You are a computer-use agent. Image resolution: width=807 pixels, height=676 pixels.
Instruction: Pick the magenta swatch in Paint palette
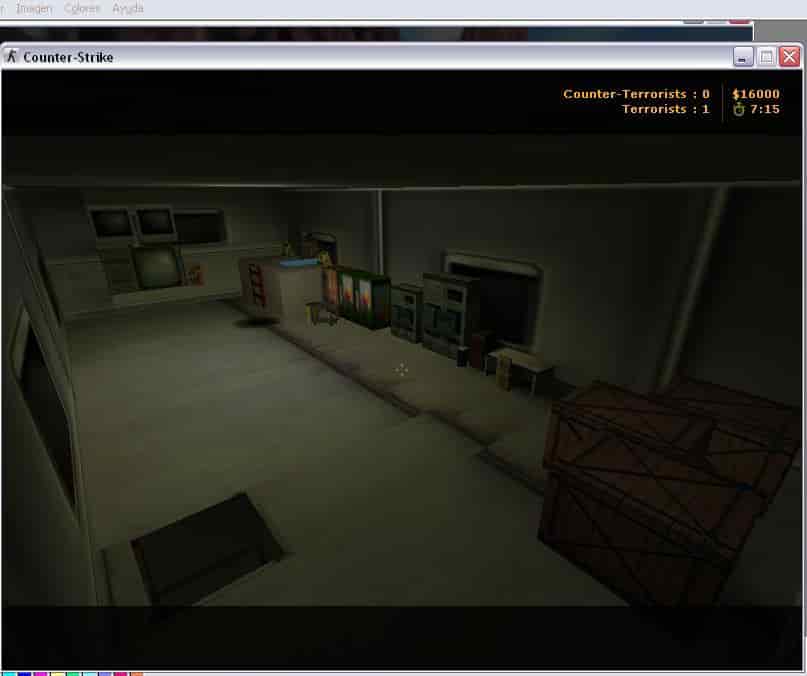pos(41,674)
